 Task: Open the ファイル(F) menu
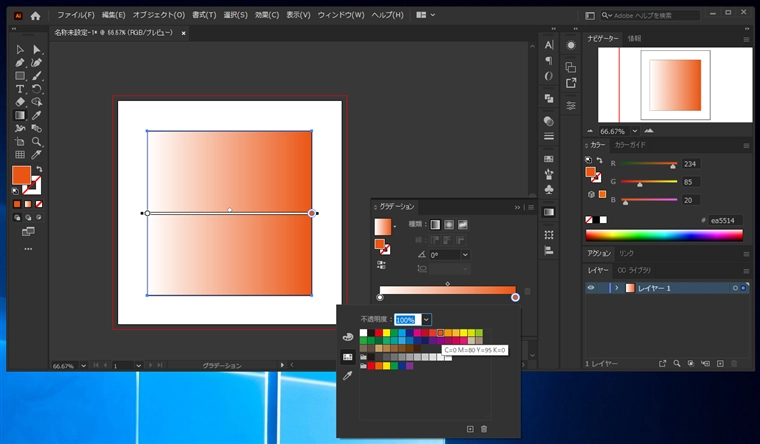pos(76,15)
